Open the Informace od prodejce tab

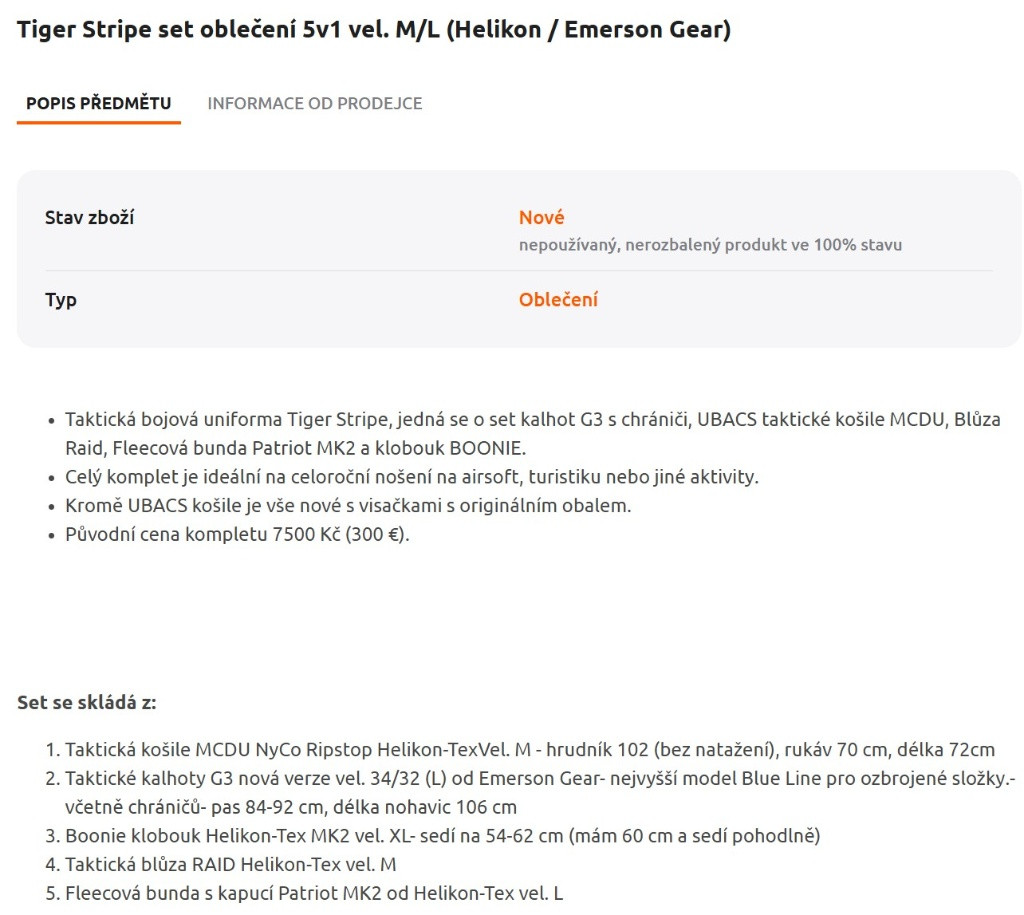(314, 103)
